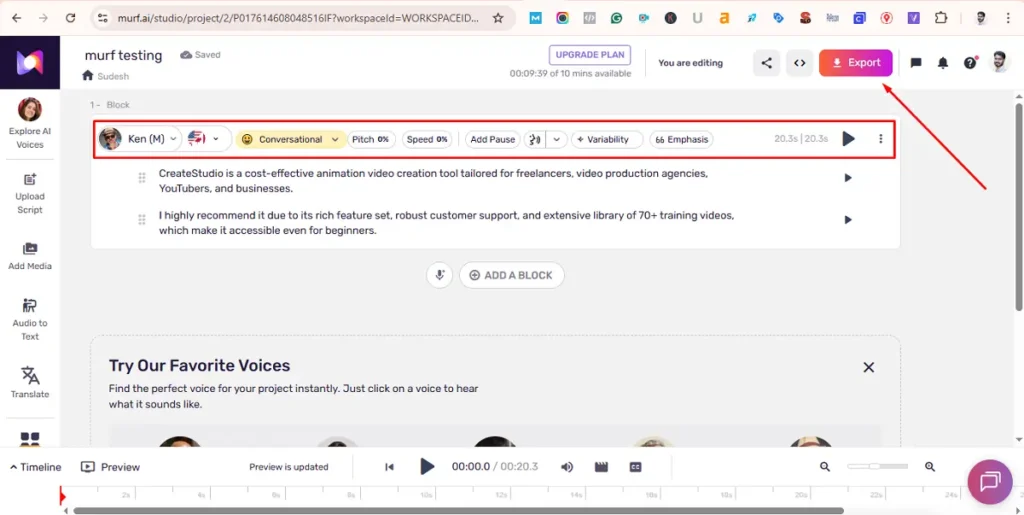Image resolution: width=1024 pixels, height=515 pixels.
Task: Click the page vertical scrollbar
Action: (x=1019, y=206)
